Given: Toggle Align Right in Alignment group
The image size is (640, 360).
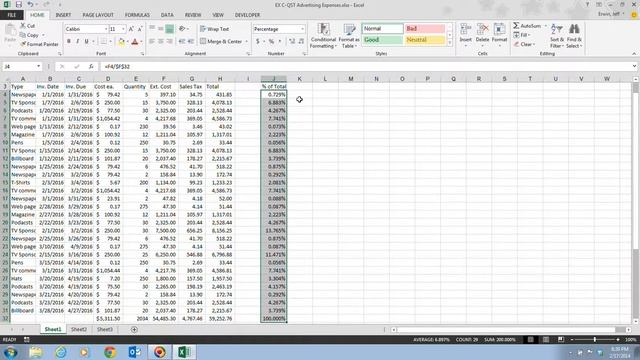Looking at the screenshot, I should (x=169, y=42).
